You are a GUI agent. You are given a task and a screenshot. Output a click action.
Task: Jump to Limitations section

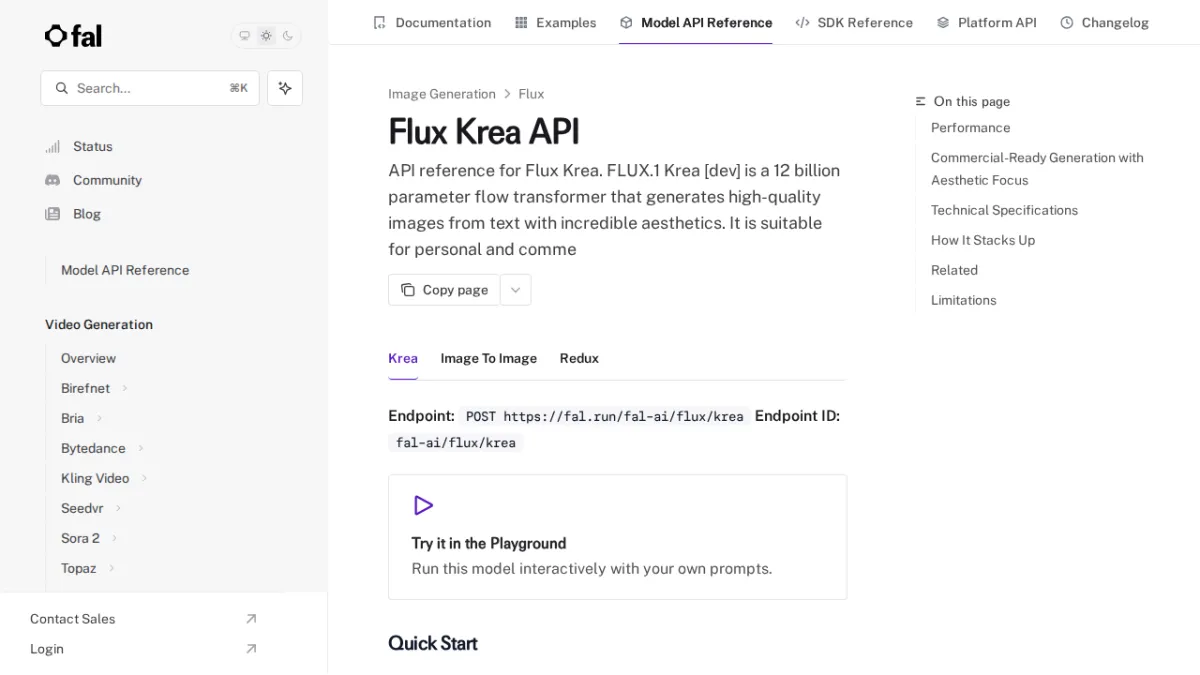click(x=963, y=300)
